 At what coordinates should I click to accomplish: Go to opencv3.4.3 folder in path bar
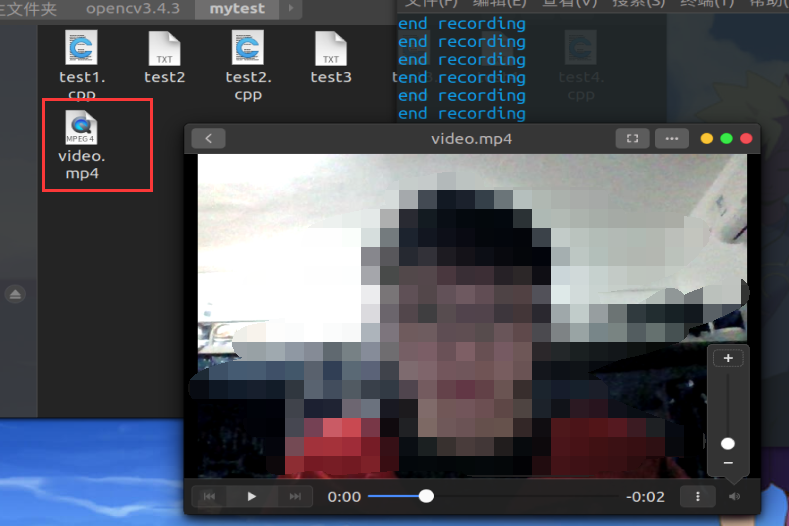[133, 9]
